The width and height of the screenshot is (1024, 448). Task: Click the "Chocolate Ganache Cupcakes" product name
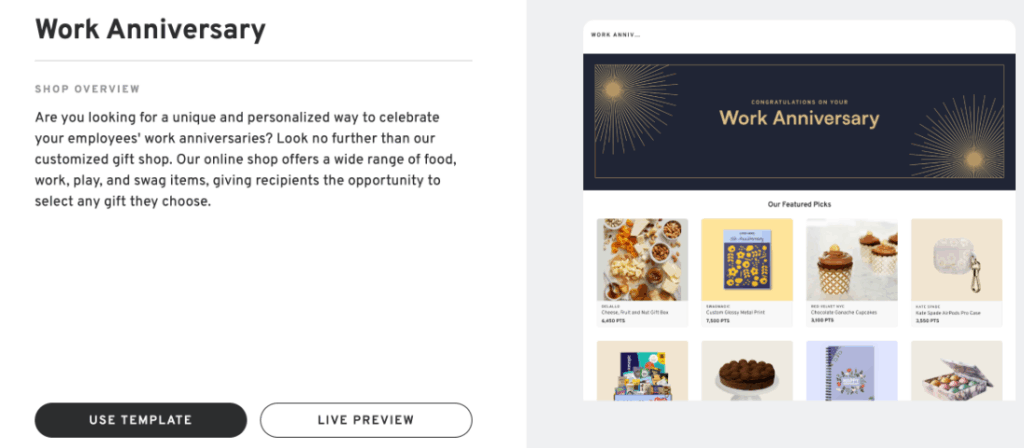pos(844,312)
